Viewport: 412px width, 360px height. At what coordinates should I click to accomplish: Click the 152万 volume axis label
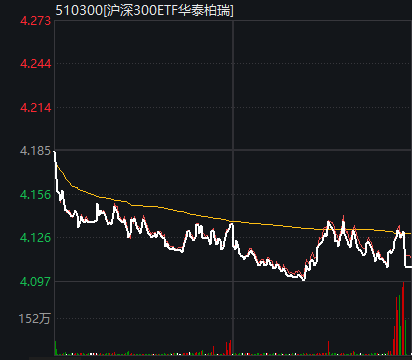click(34, 319)
